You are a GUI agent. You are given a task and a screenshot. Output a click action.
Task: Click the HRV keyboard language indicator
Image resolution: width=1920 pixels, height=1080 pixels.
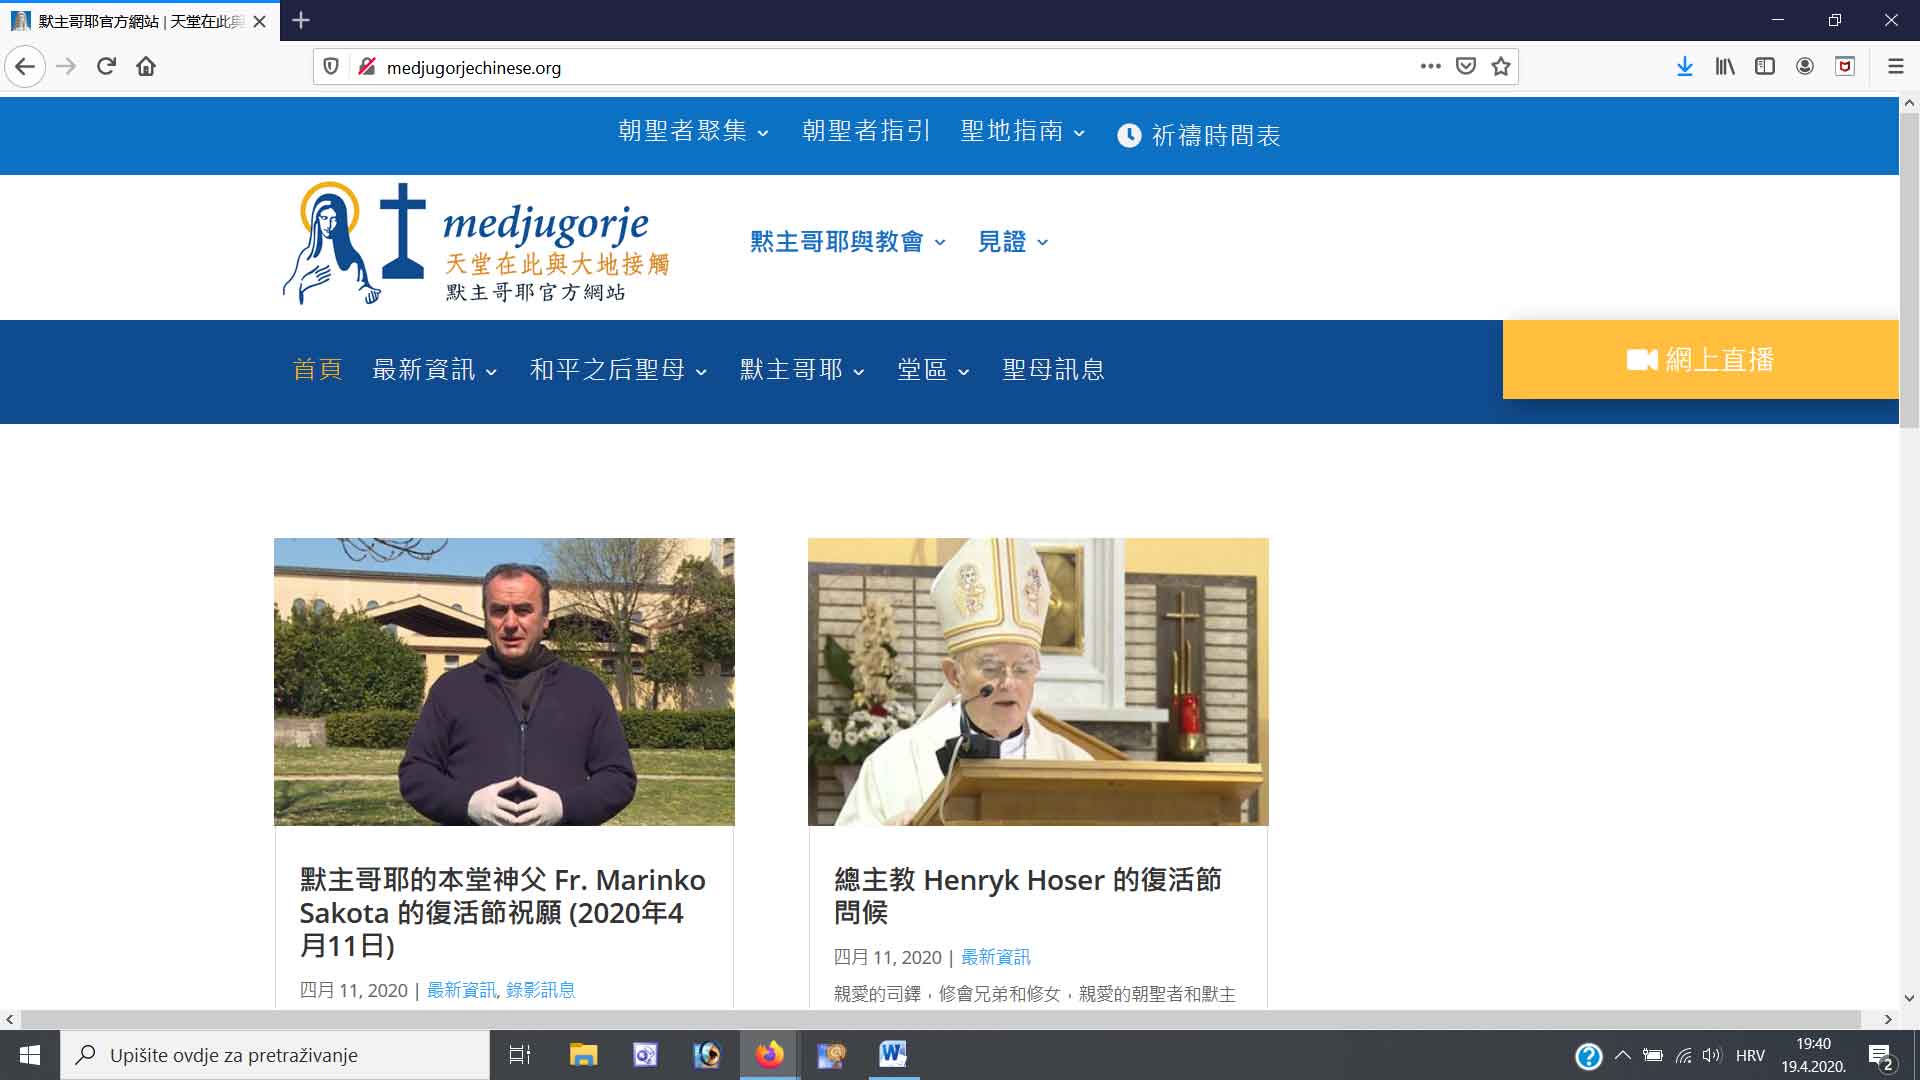[x=1750, y=1056]
